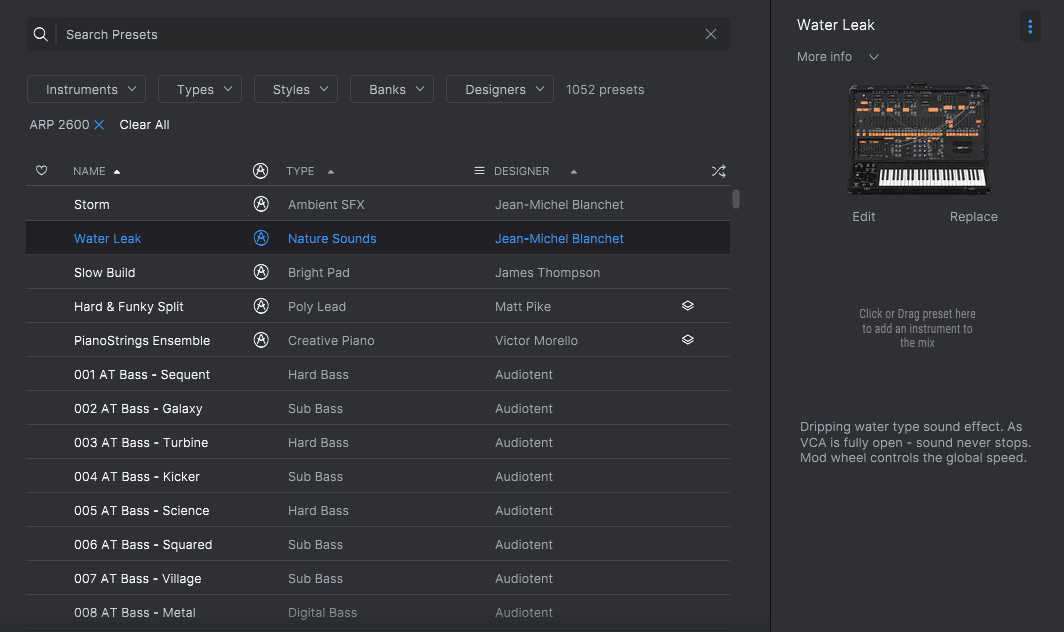Image resolution: width=1064 pixels, height=632 pixels.
Task: Open the Instruments filter dropdown
Action: pos(86,89)
